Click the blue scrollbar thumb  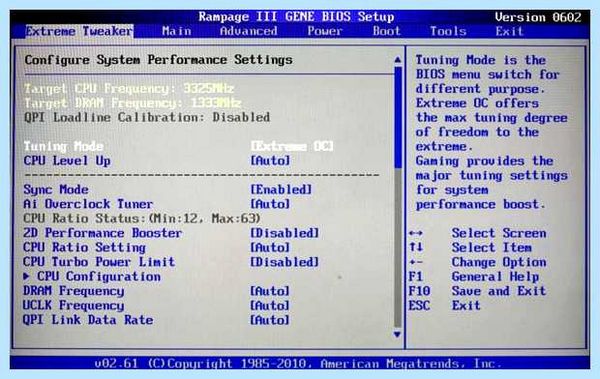(398, 118)
